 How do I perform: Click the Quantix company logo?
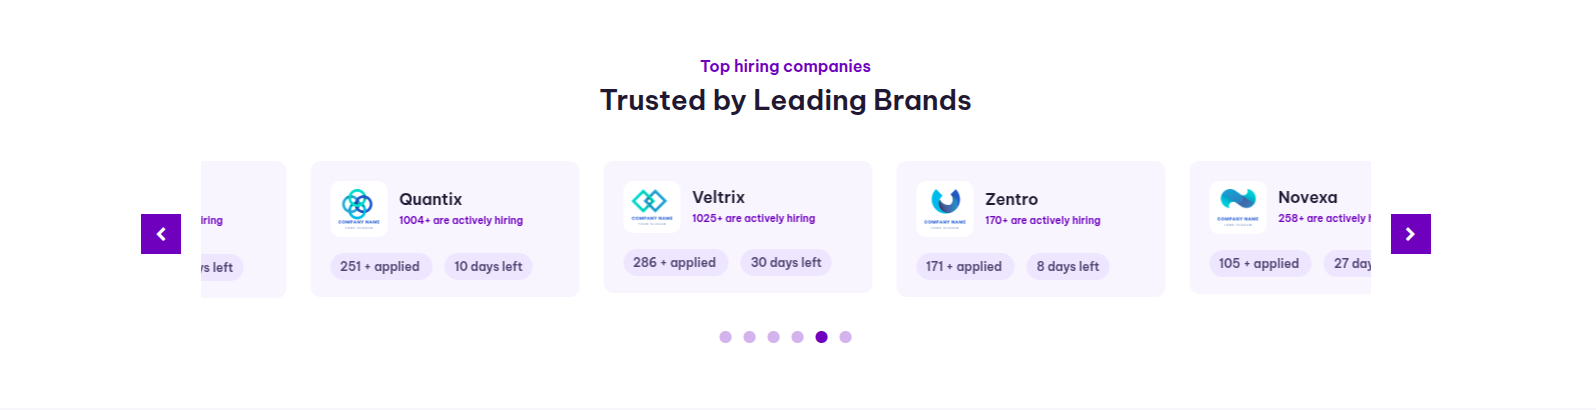(x=359, y=208)
